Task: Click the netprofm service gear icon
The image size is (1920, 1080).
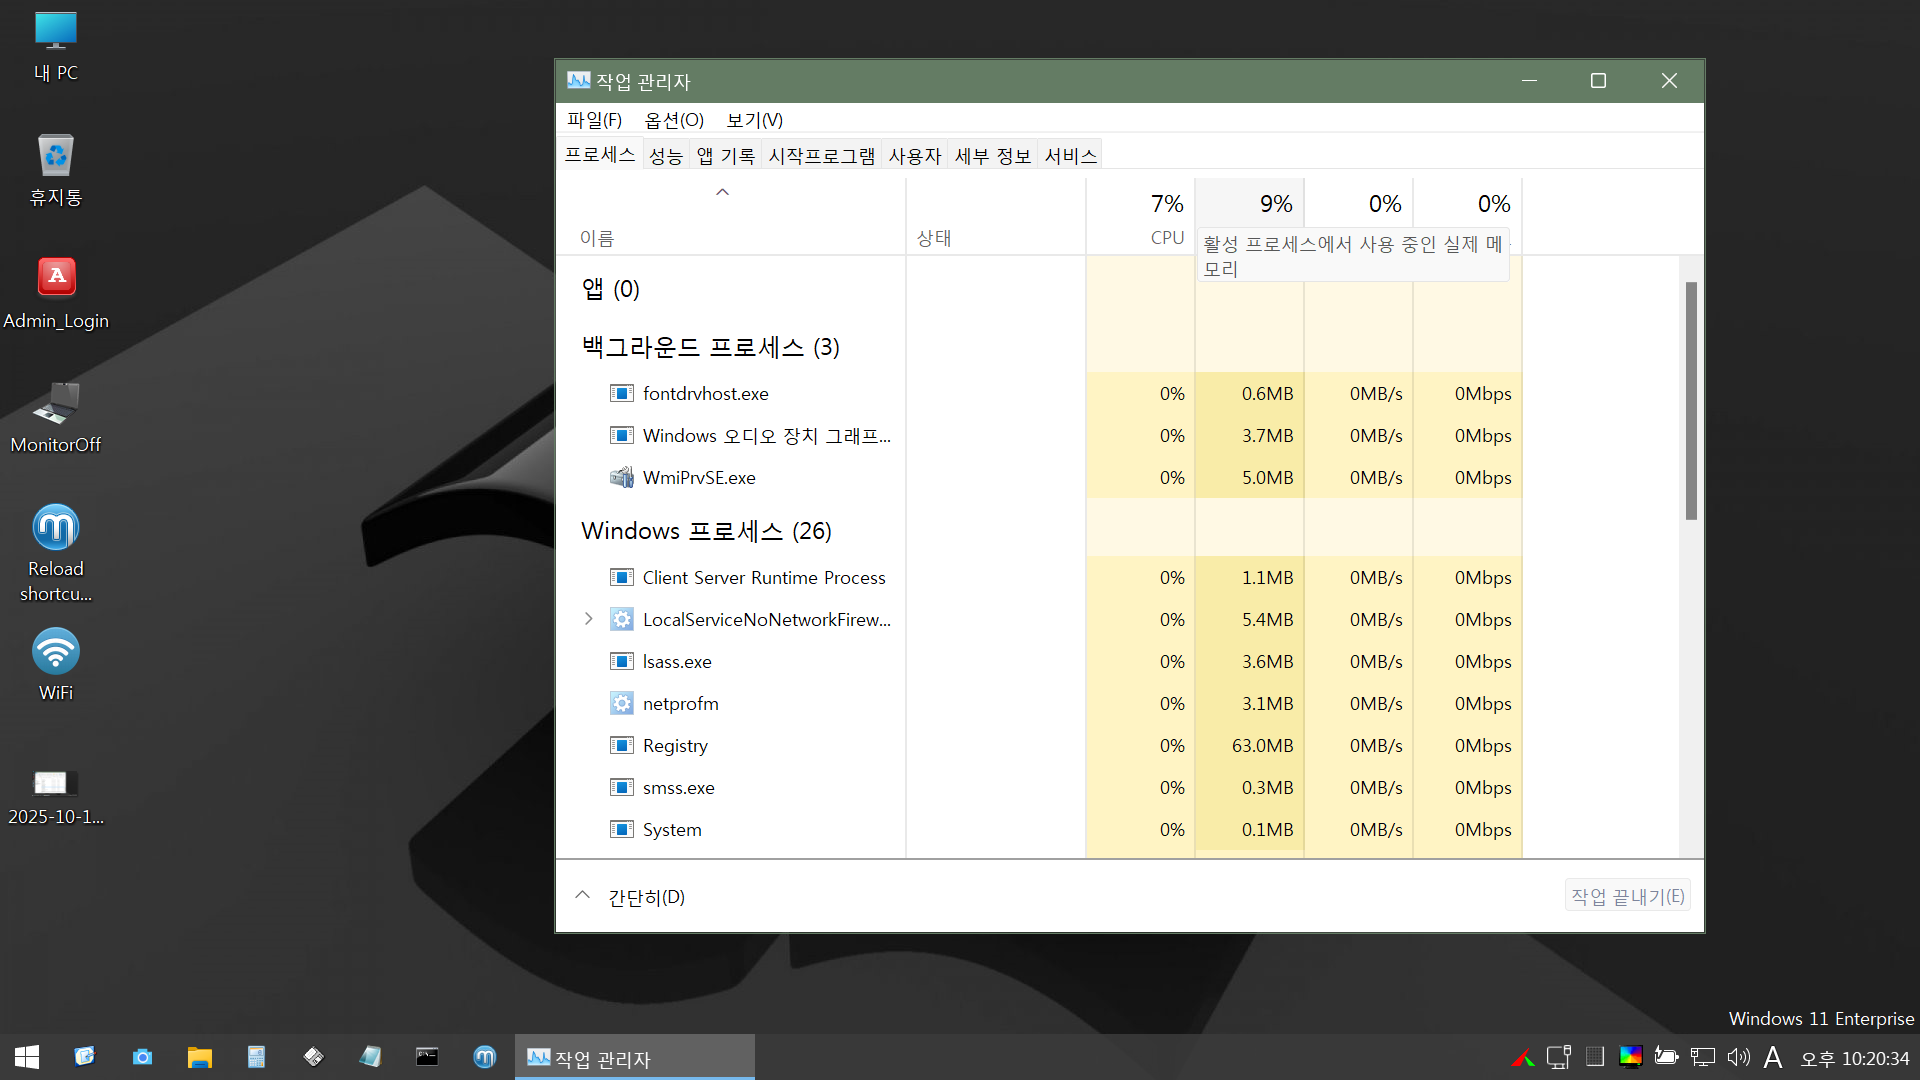Action: 621,704
